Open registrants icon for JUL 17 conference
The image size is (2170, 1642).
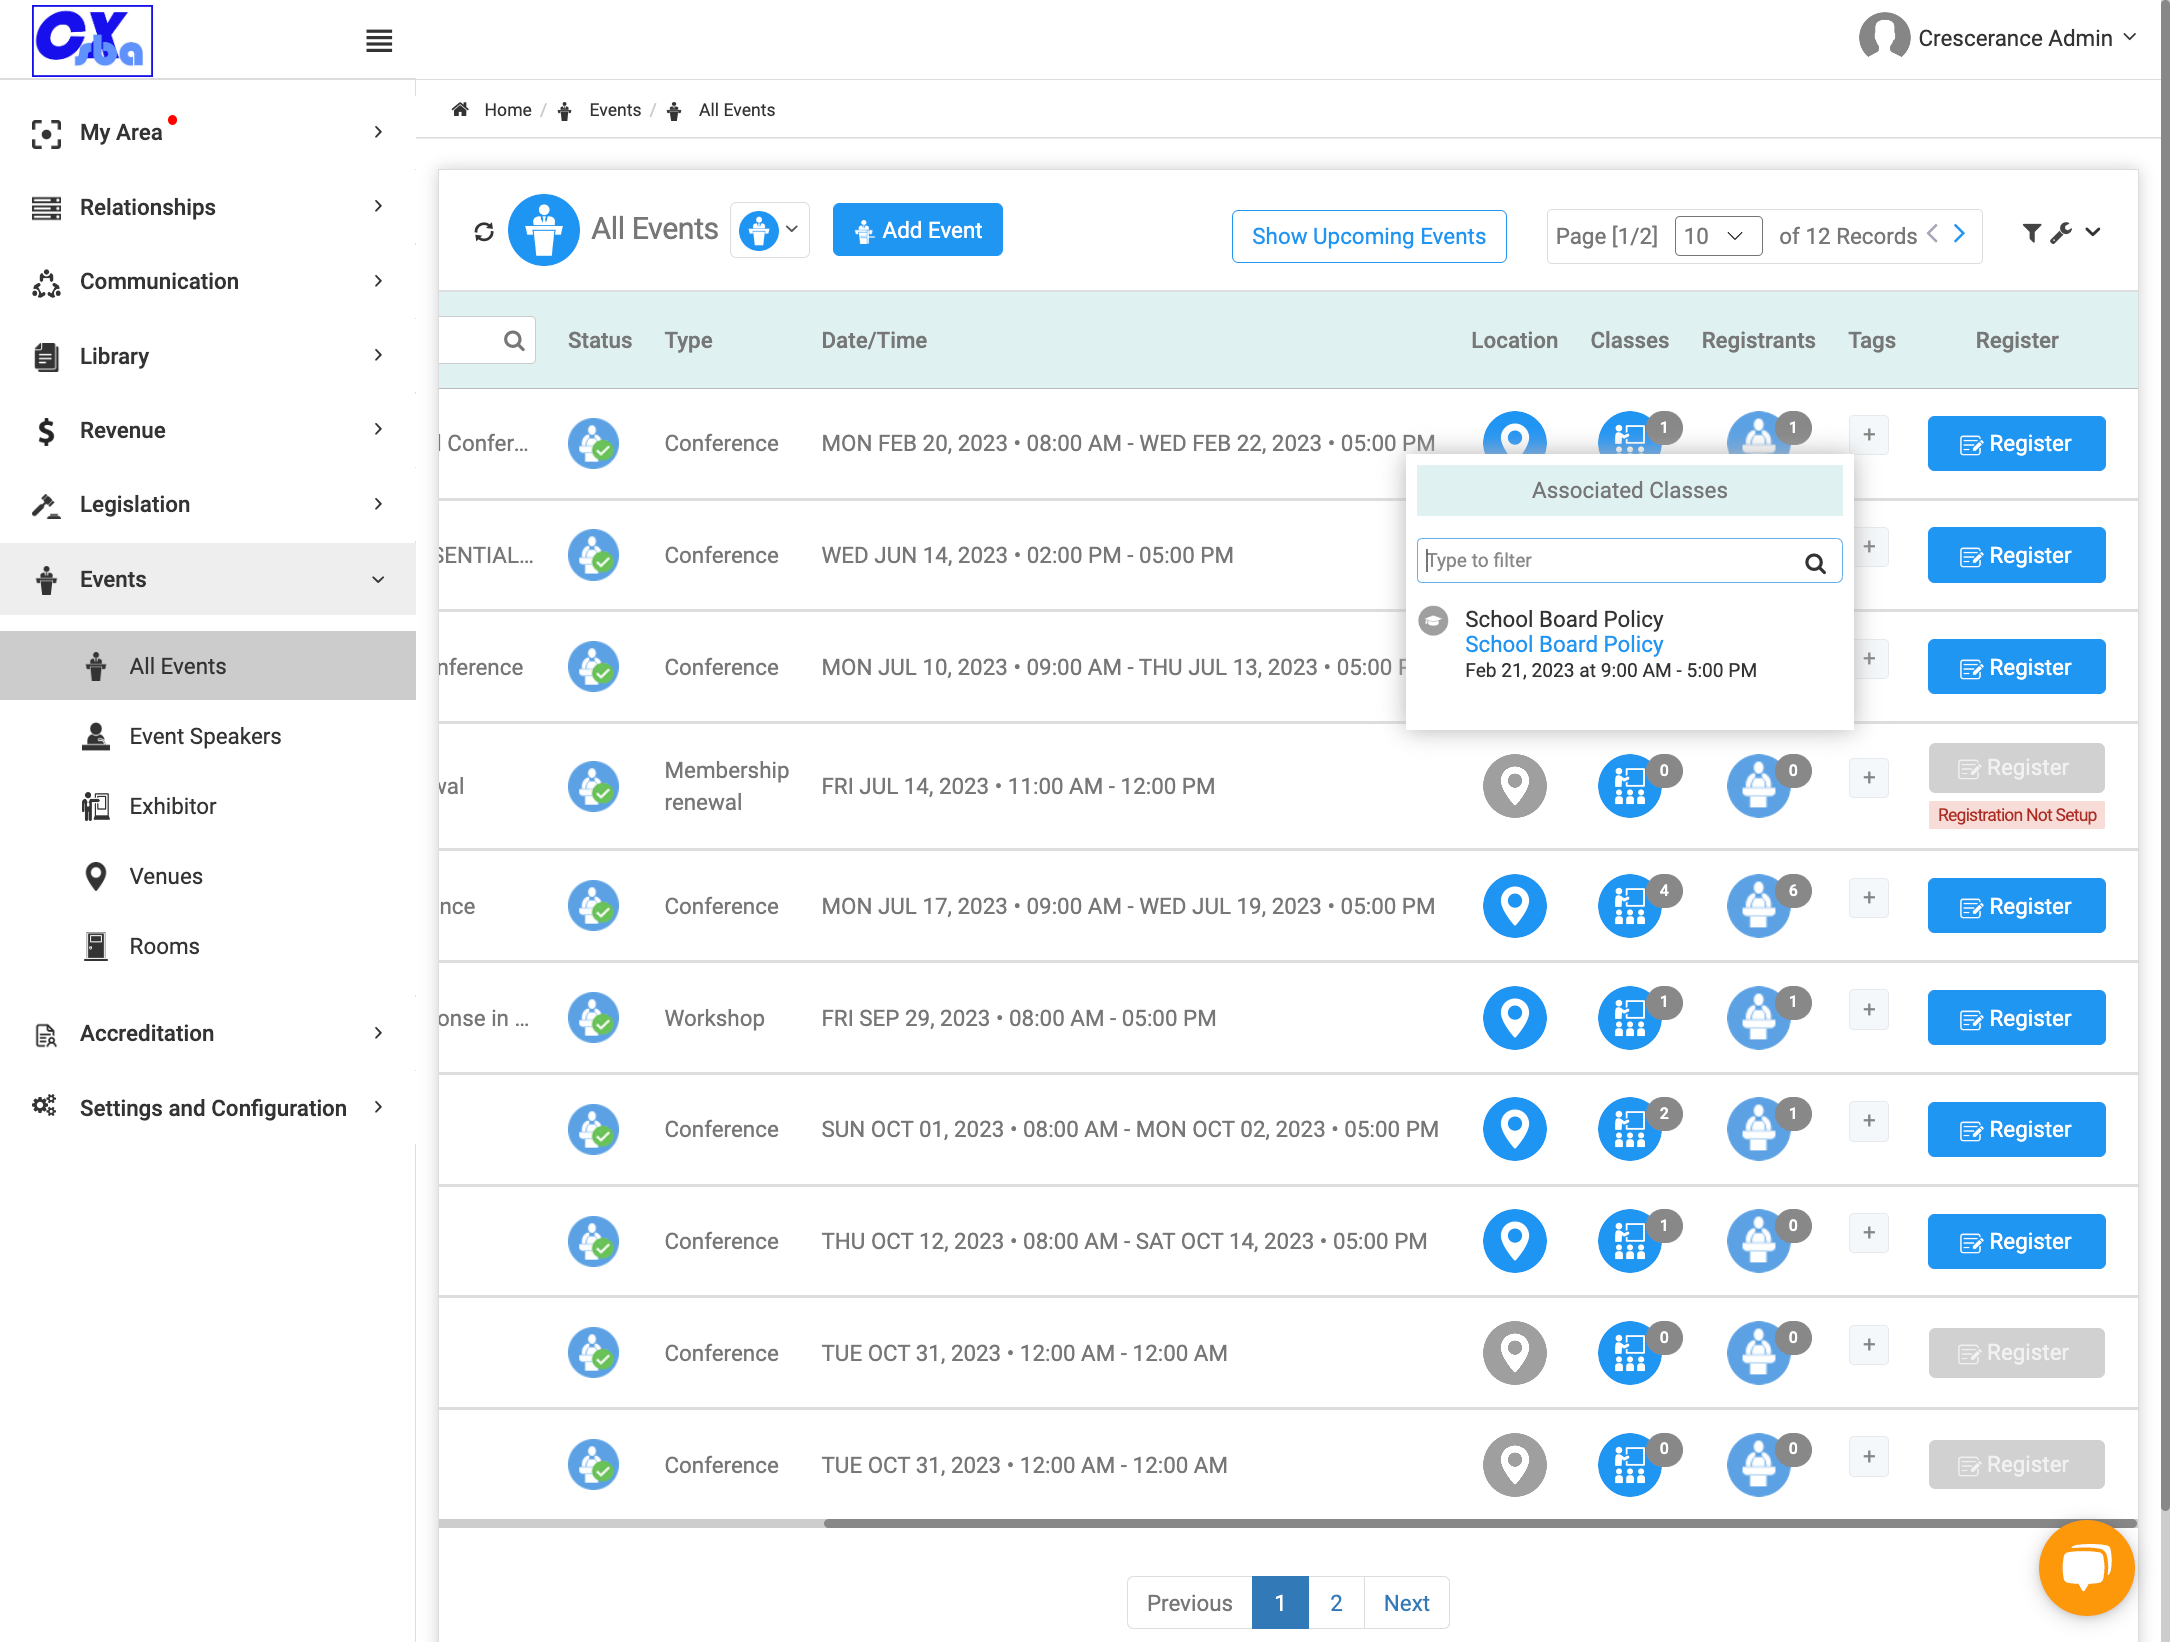coord(1759,906)
